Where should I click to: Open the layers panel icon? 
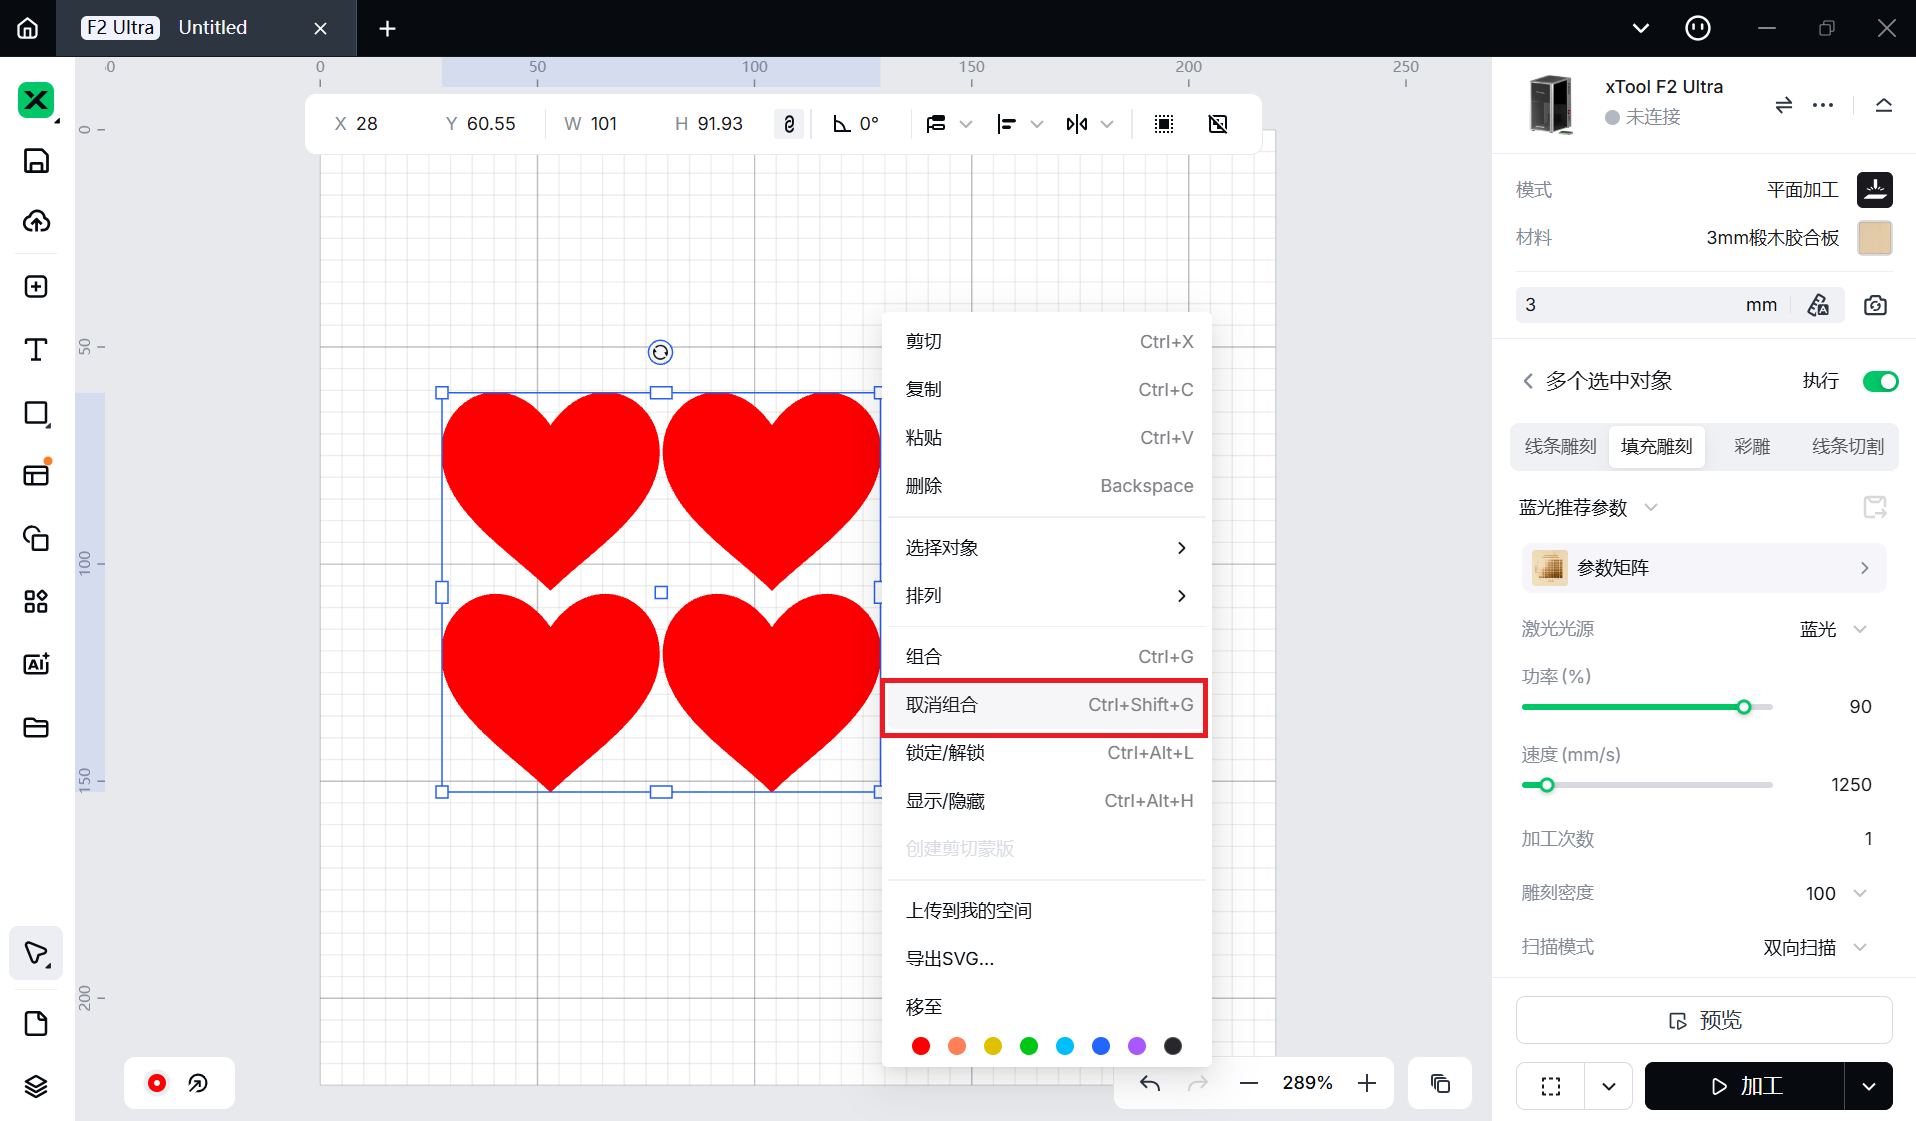pyautogui.click(x=36, y=1086)
